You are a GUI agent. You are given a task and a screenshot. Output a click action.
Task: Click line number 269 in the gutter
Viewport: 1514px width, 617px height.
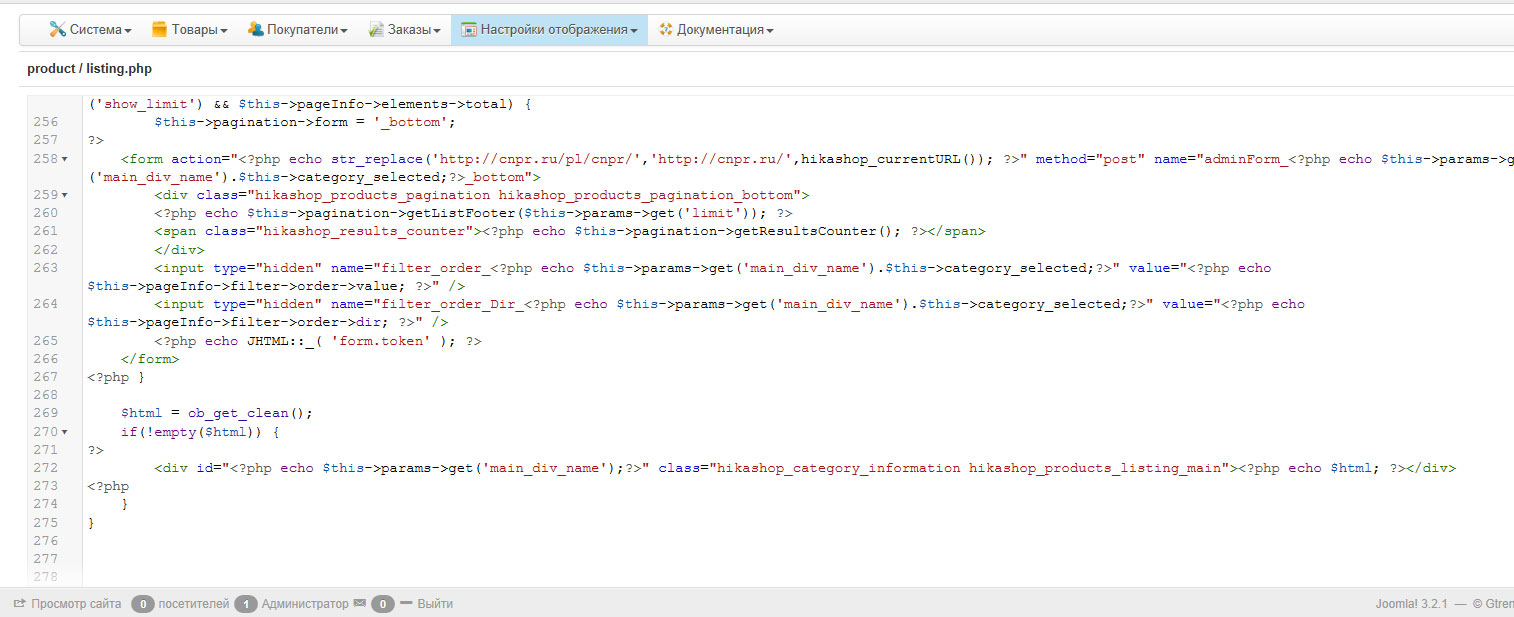pos(46,413)
